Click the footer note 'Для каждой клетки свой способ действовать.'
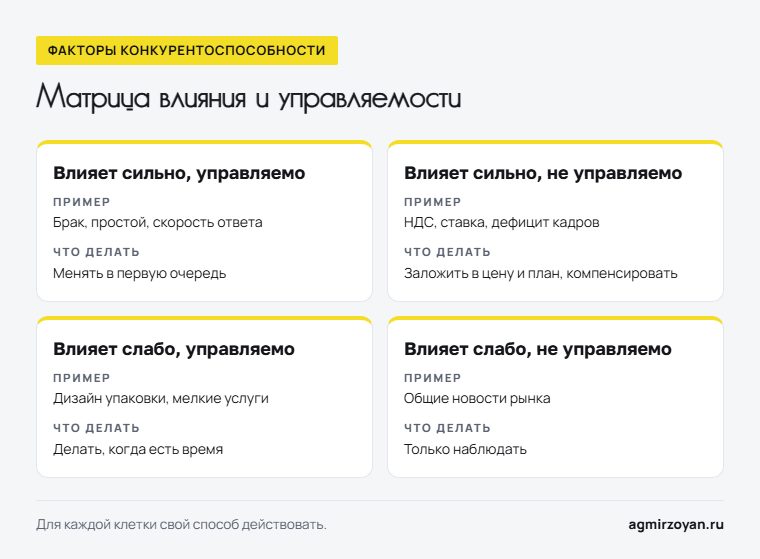The height and width of the screenshot is (559, 760). (181, 525)
